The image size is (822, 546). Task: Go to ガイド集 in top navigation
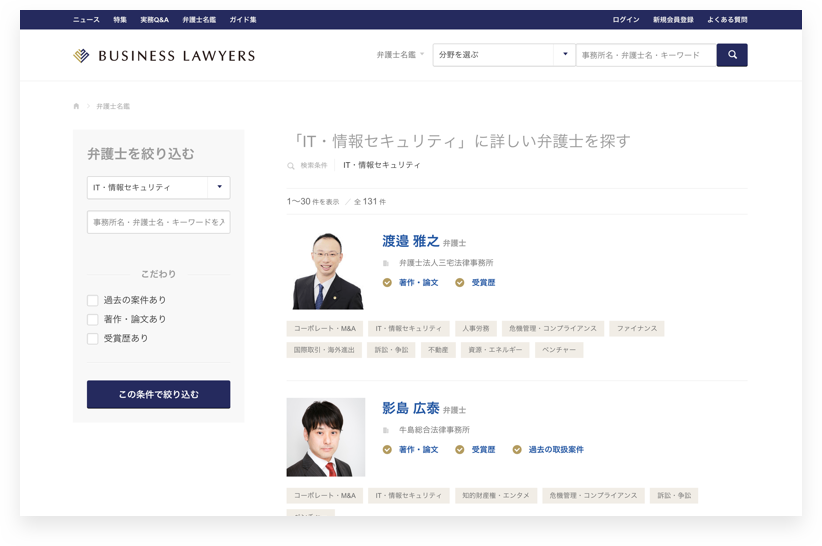pos(242,20)
